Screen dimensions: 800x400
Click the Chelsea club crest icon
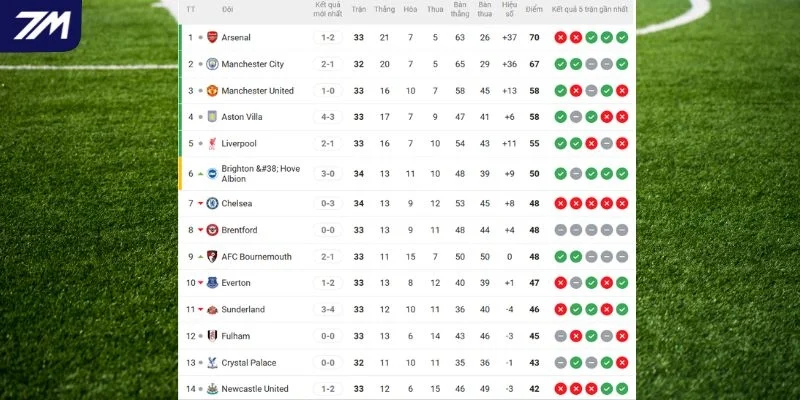[x=212, y=203]
